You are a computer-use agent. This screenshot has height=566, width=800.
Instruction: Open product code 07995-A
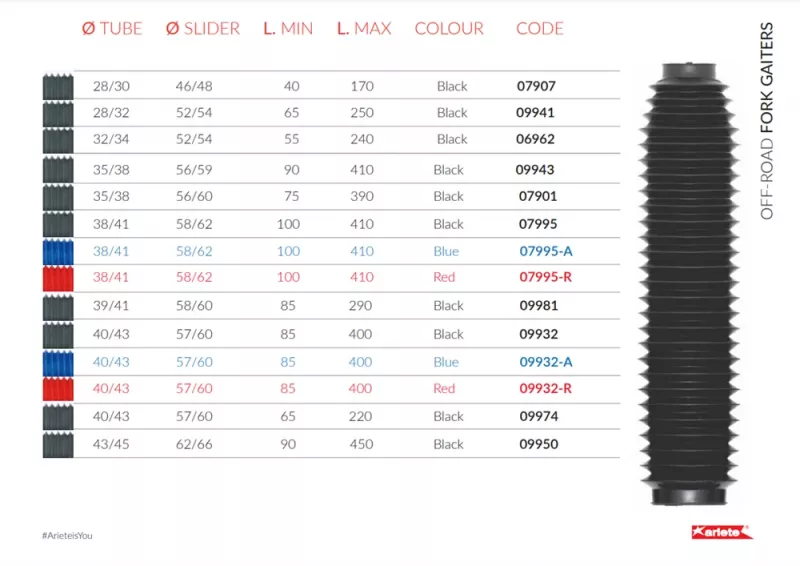click(x=544, y=252)
